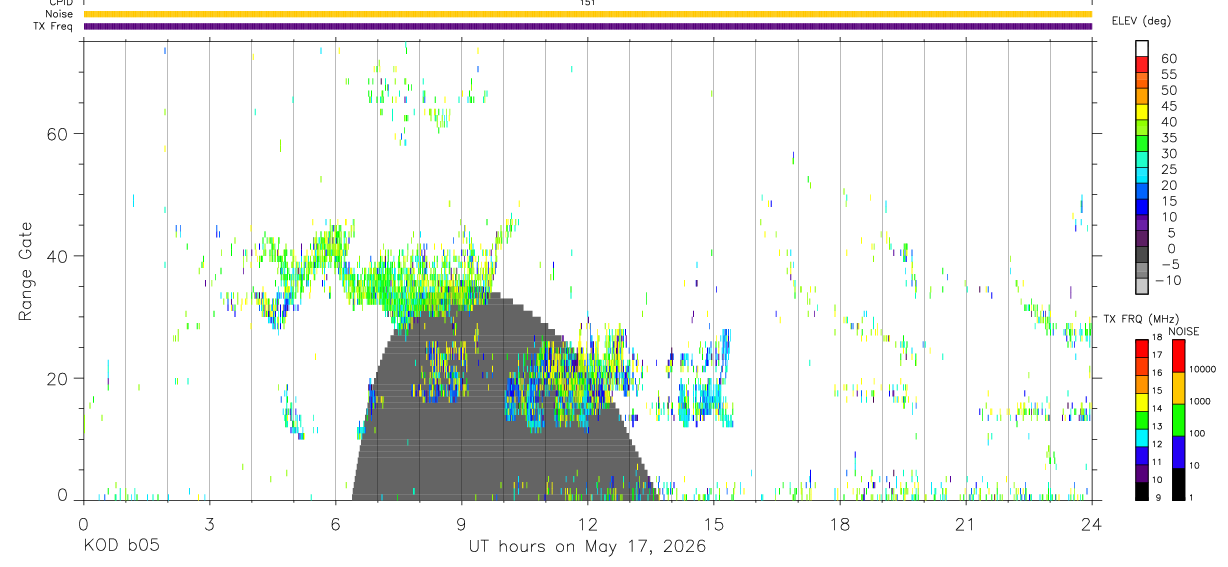Click the '3' hour tick on time axis
The image size is (1228, 567).
(x=209, y=524)
